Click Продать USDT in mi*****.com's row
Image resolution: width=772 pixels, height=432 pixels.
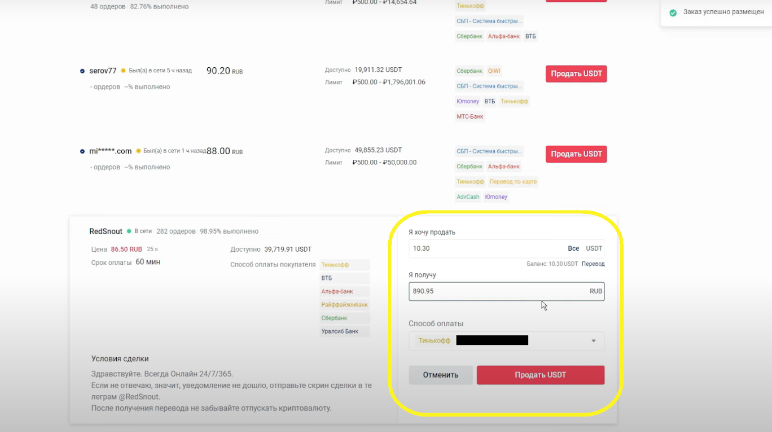576,154
